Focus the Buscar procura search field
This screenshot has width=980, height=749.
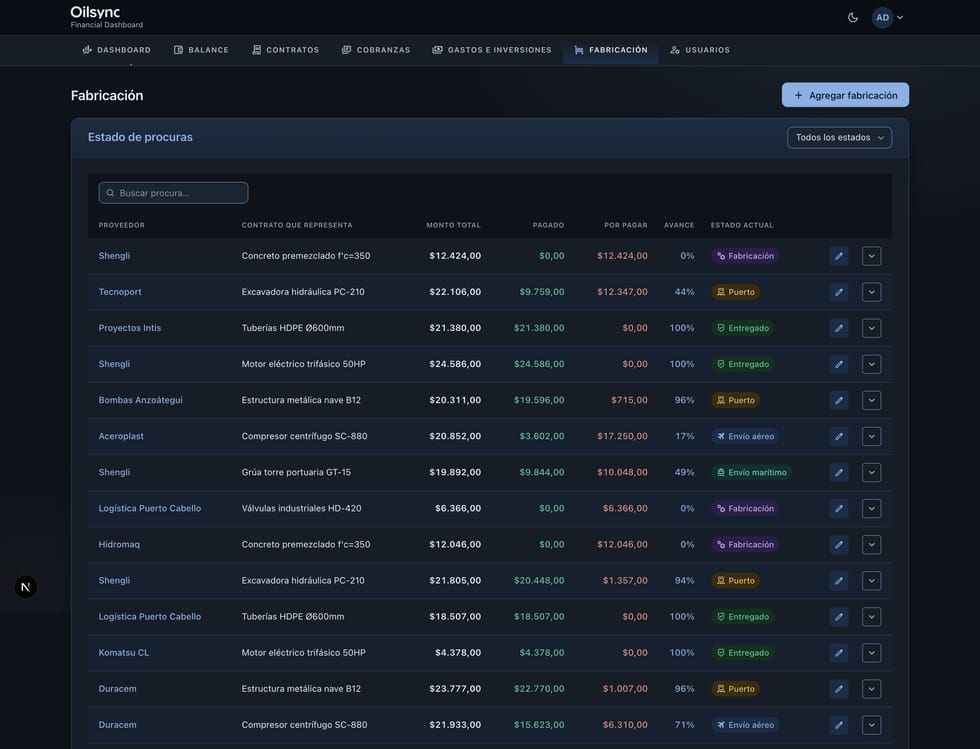(173, 193)
